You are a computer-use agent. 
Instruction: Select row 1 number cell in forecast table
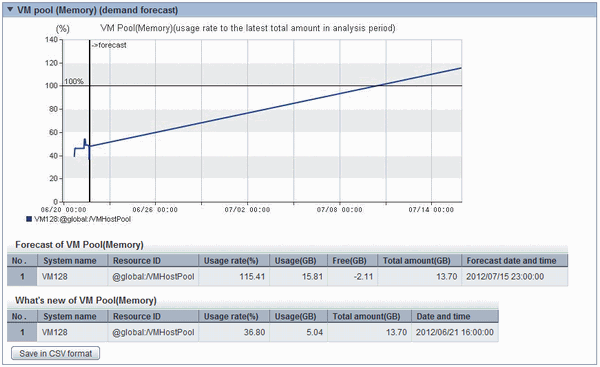pos(22,277)
